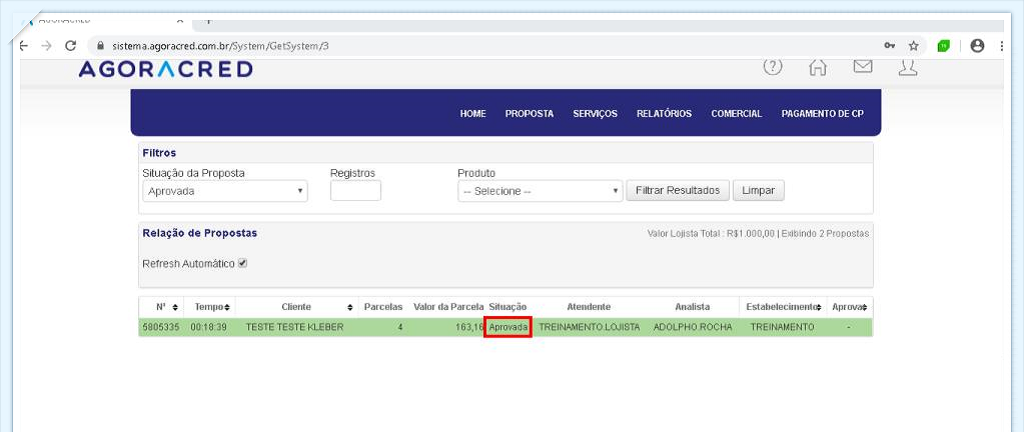Click the Valor Lojista Total summary text
The image size is (1024, 432).
tap(711, 234)
